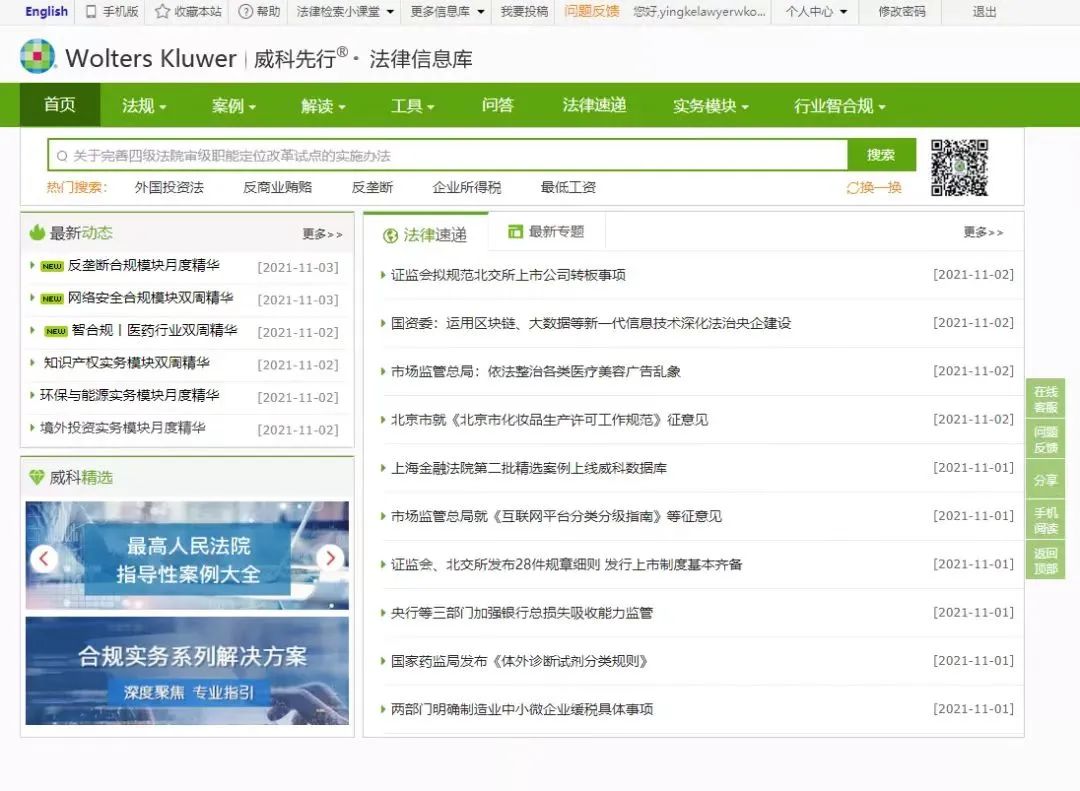The height and width of the screenshot is (791, 1080).
Task: Select hot search term 外国投资法
Action: pyautogui.click(x=169, y=187)
